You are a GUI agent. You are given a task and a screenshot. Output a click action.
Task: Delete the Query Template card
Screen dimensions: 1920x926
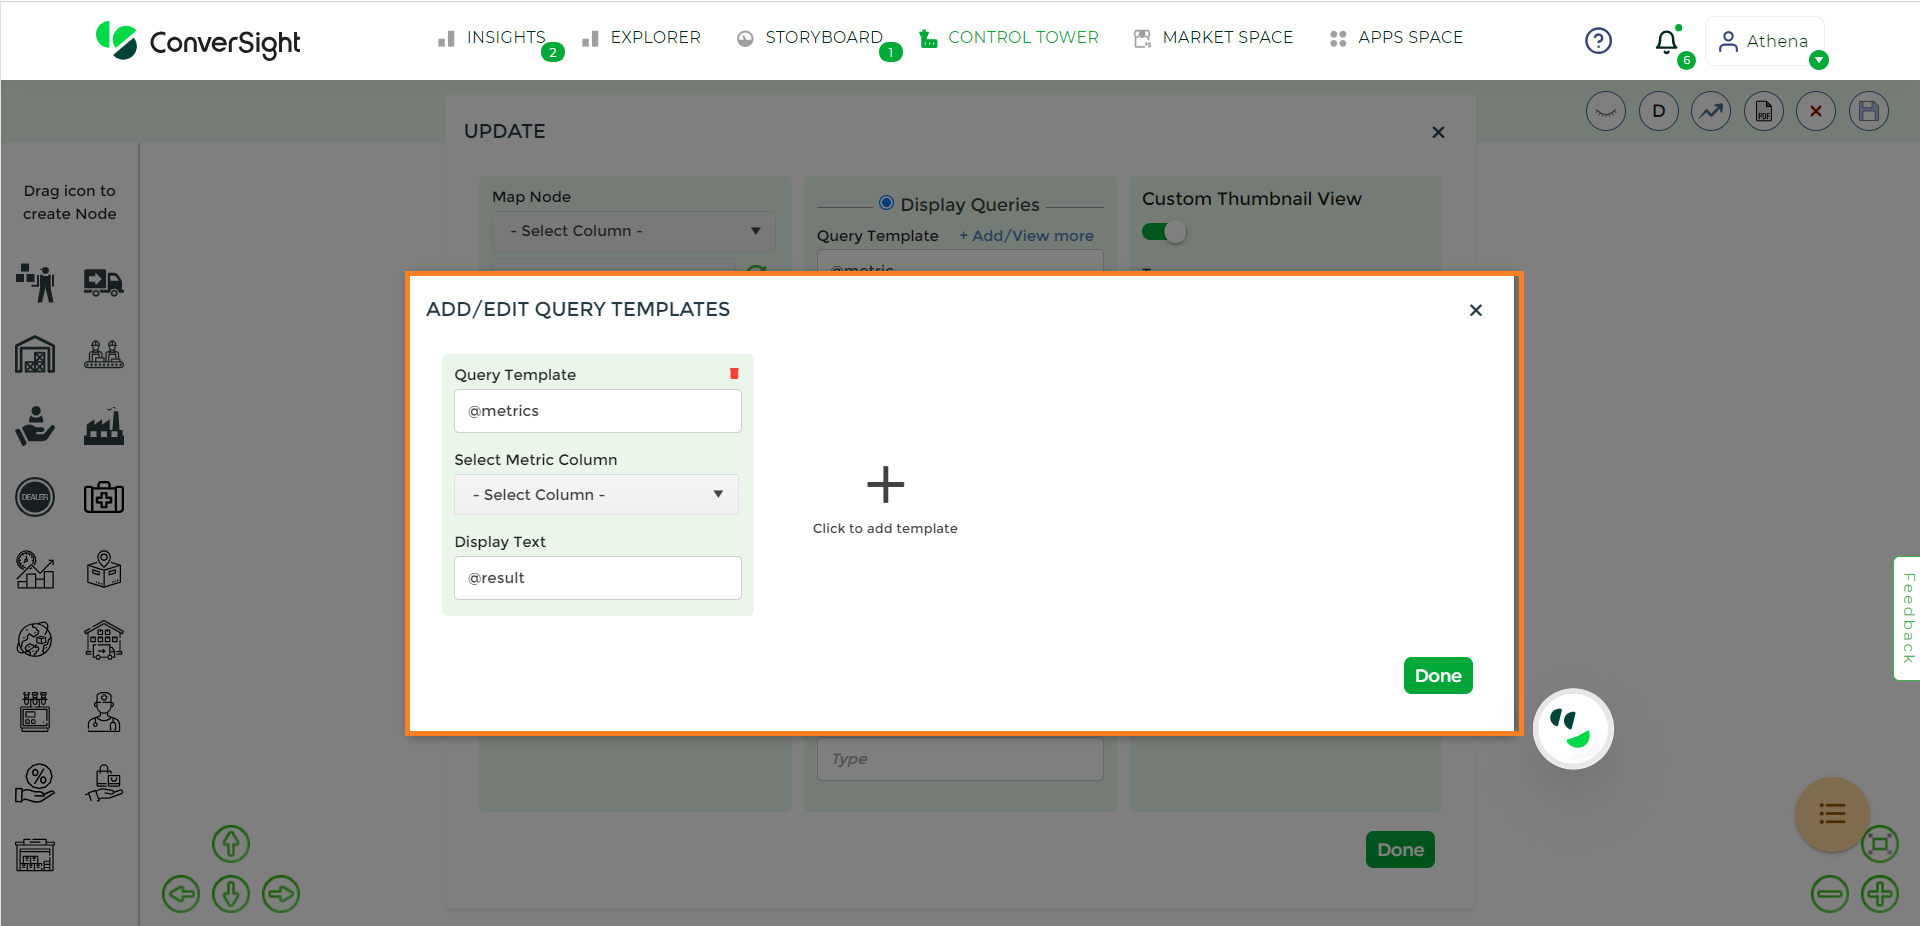coord(734,373)
